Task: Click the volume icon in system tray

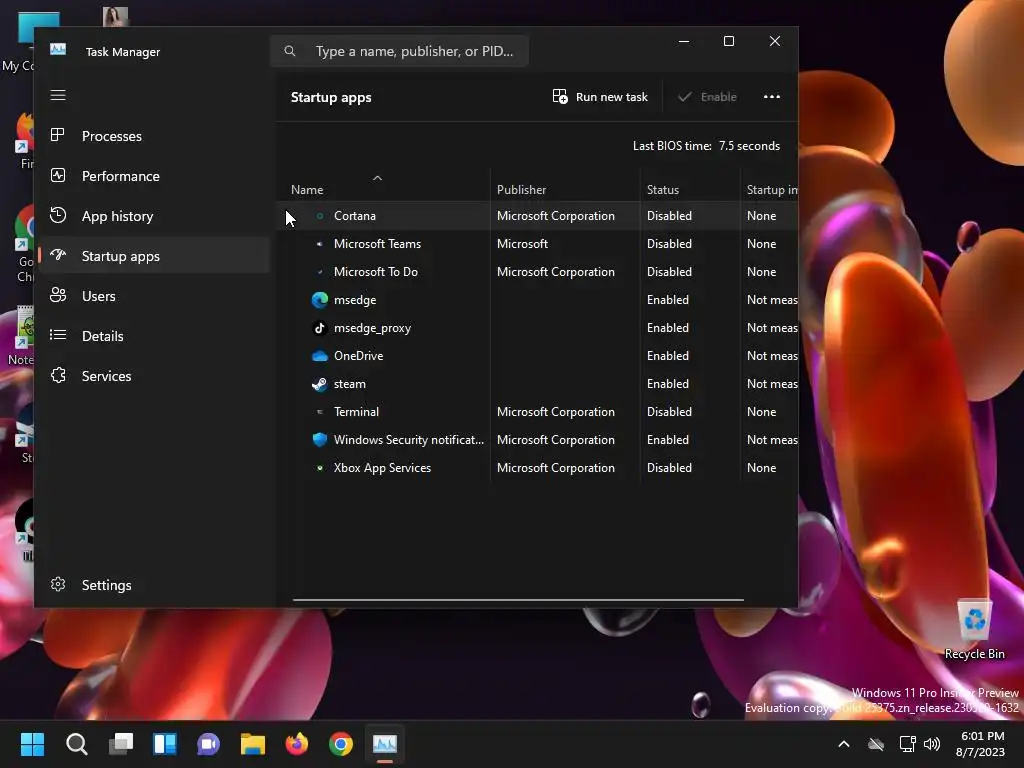Action: click(932, 744)
